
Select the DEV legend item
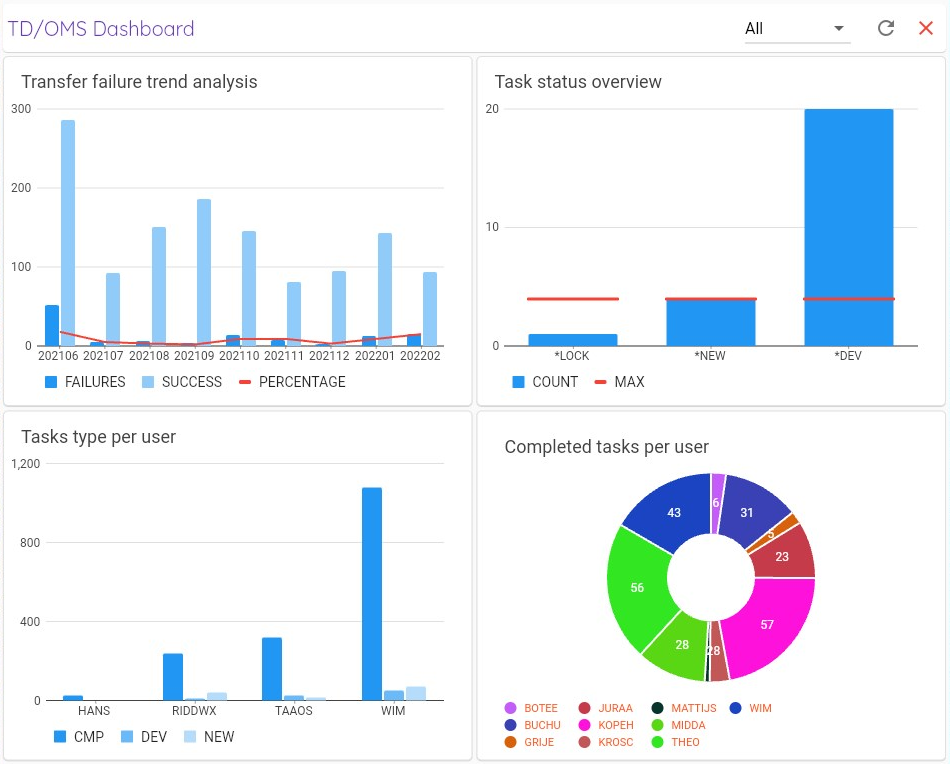point(144,737)
